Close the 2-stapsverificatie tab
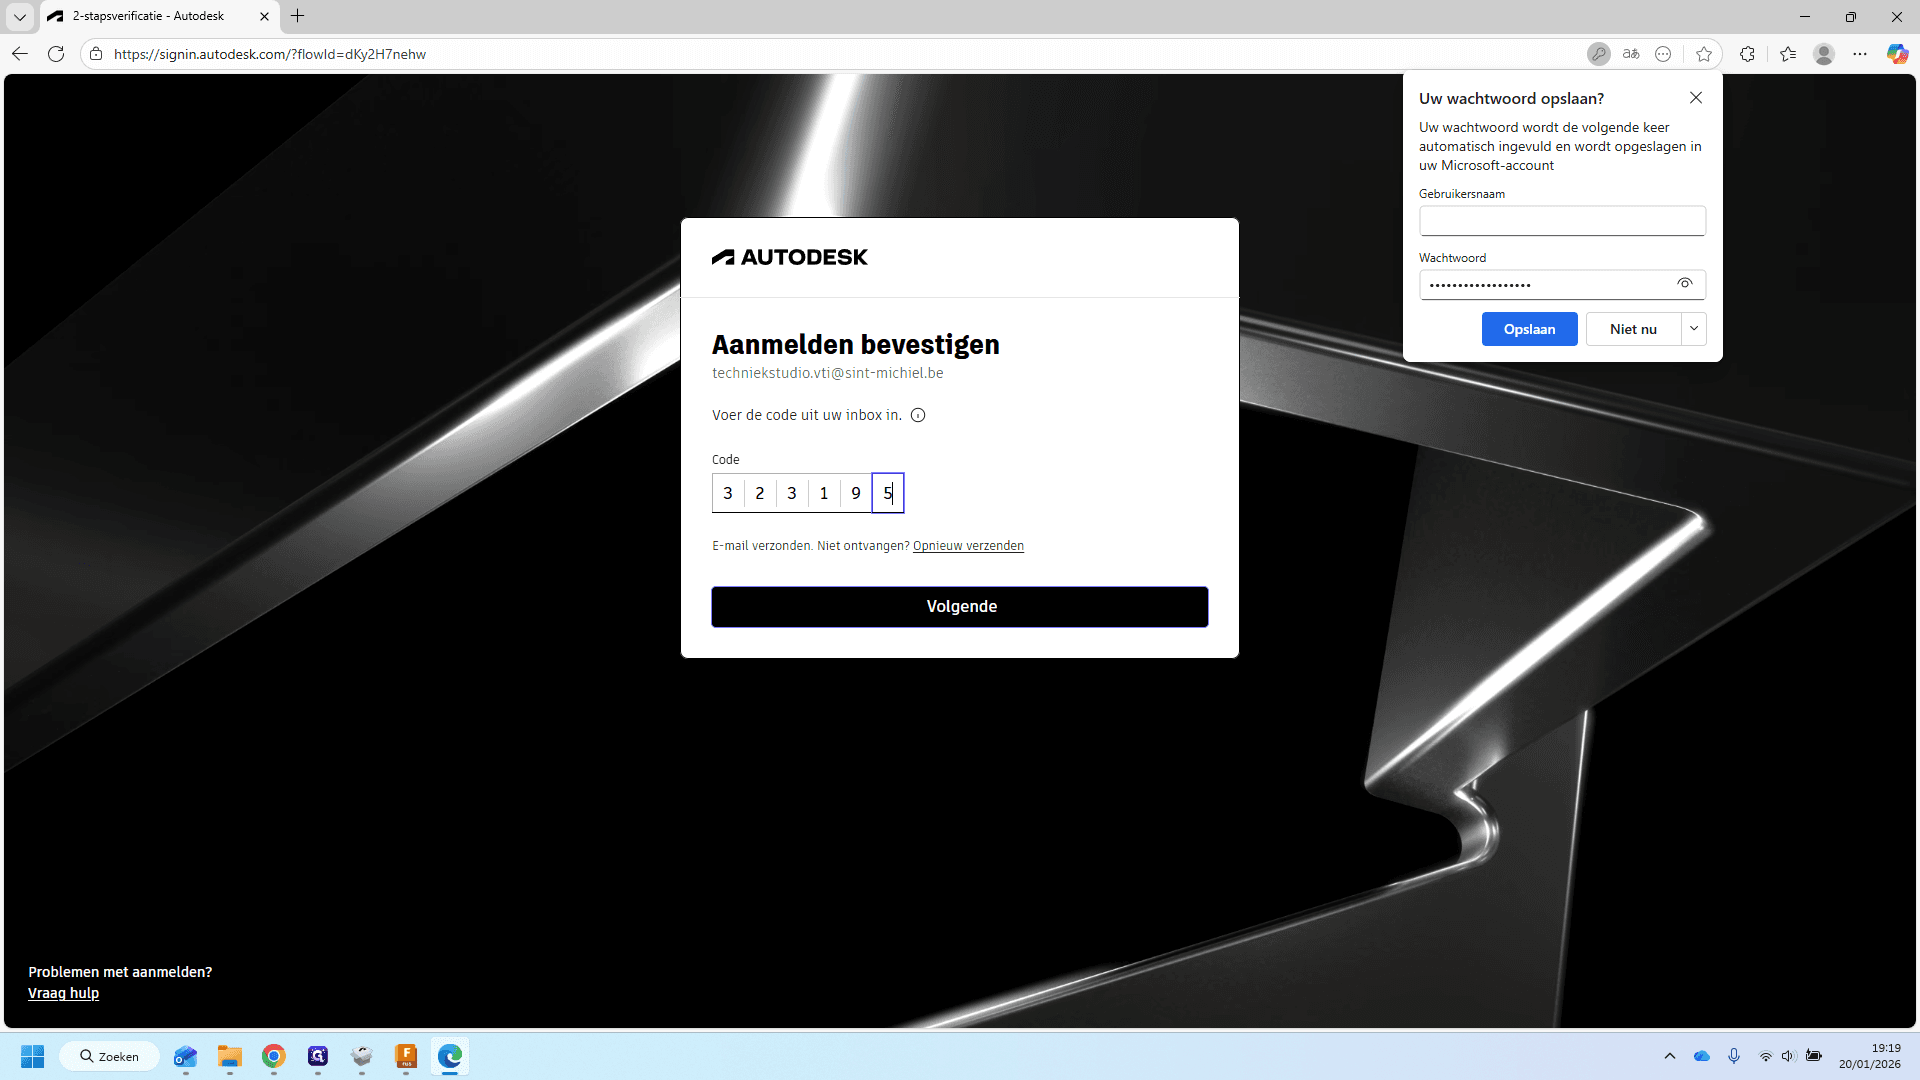 pos(264,16)
